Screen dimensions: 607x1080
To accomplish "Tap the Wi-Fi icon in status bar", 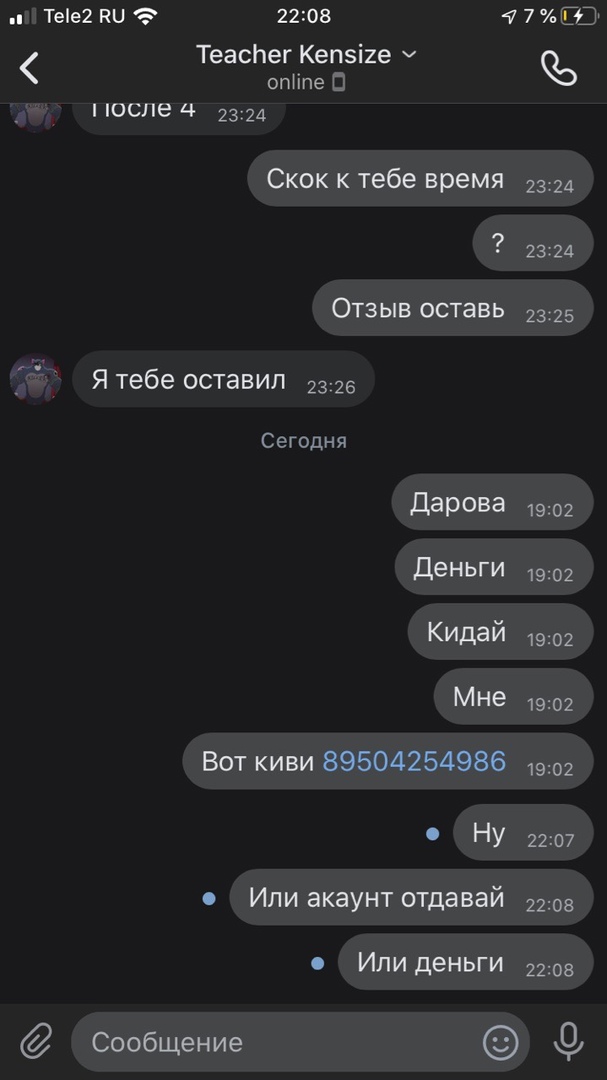I will click(x=145, y=16).
